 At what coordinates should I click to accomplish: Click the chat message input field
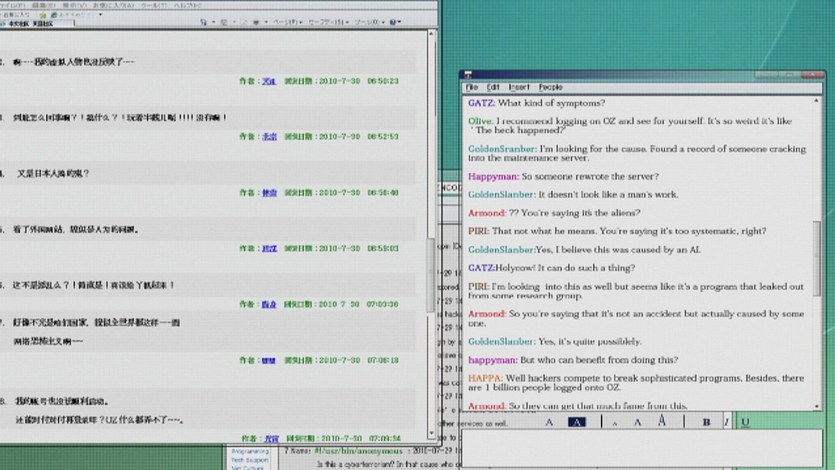640,450
